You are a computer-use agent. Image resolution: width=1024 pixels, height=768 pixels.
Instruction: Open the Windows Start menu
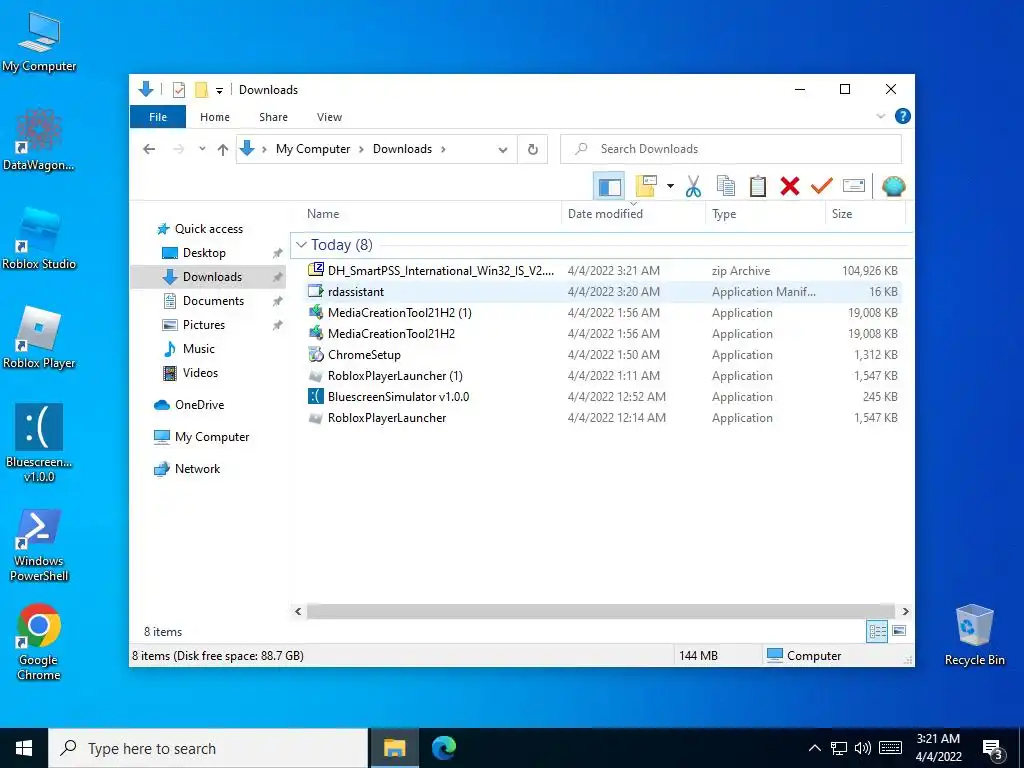(24, 748)
